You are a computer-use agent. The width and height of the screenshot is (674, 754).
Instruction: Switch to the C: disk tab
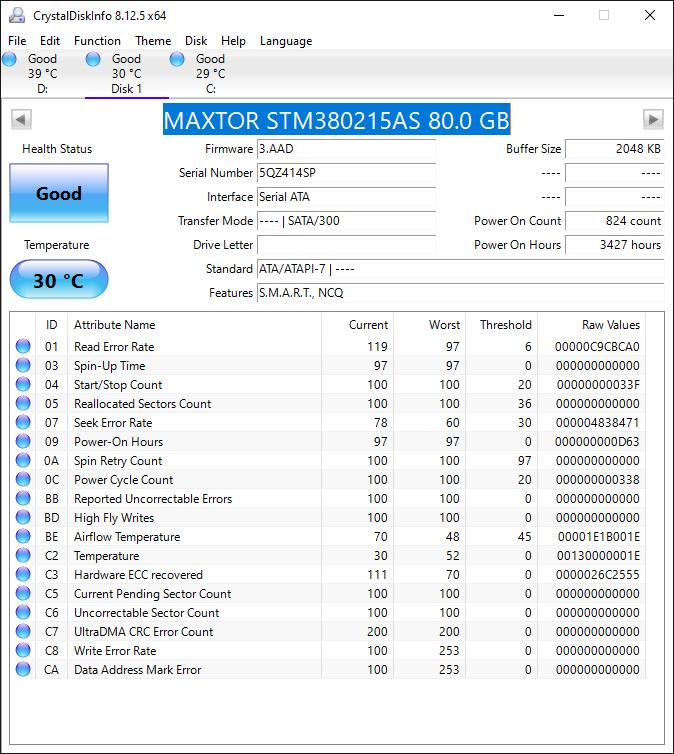(x=211, y=74)
